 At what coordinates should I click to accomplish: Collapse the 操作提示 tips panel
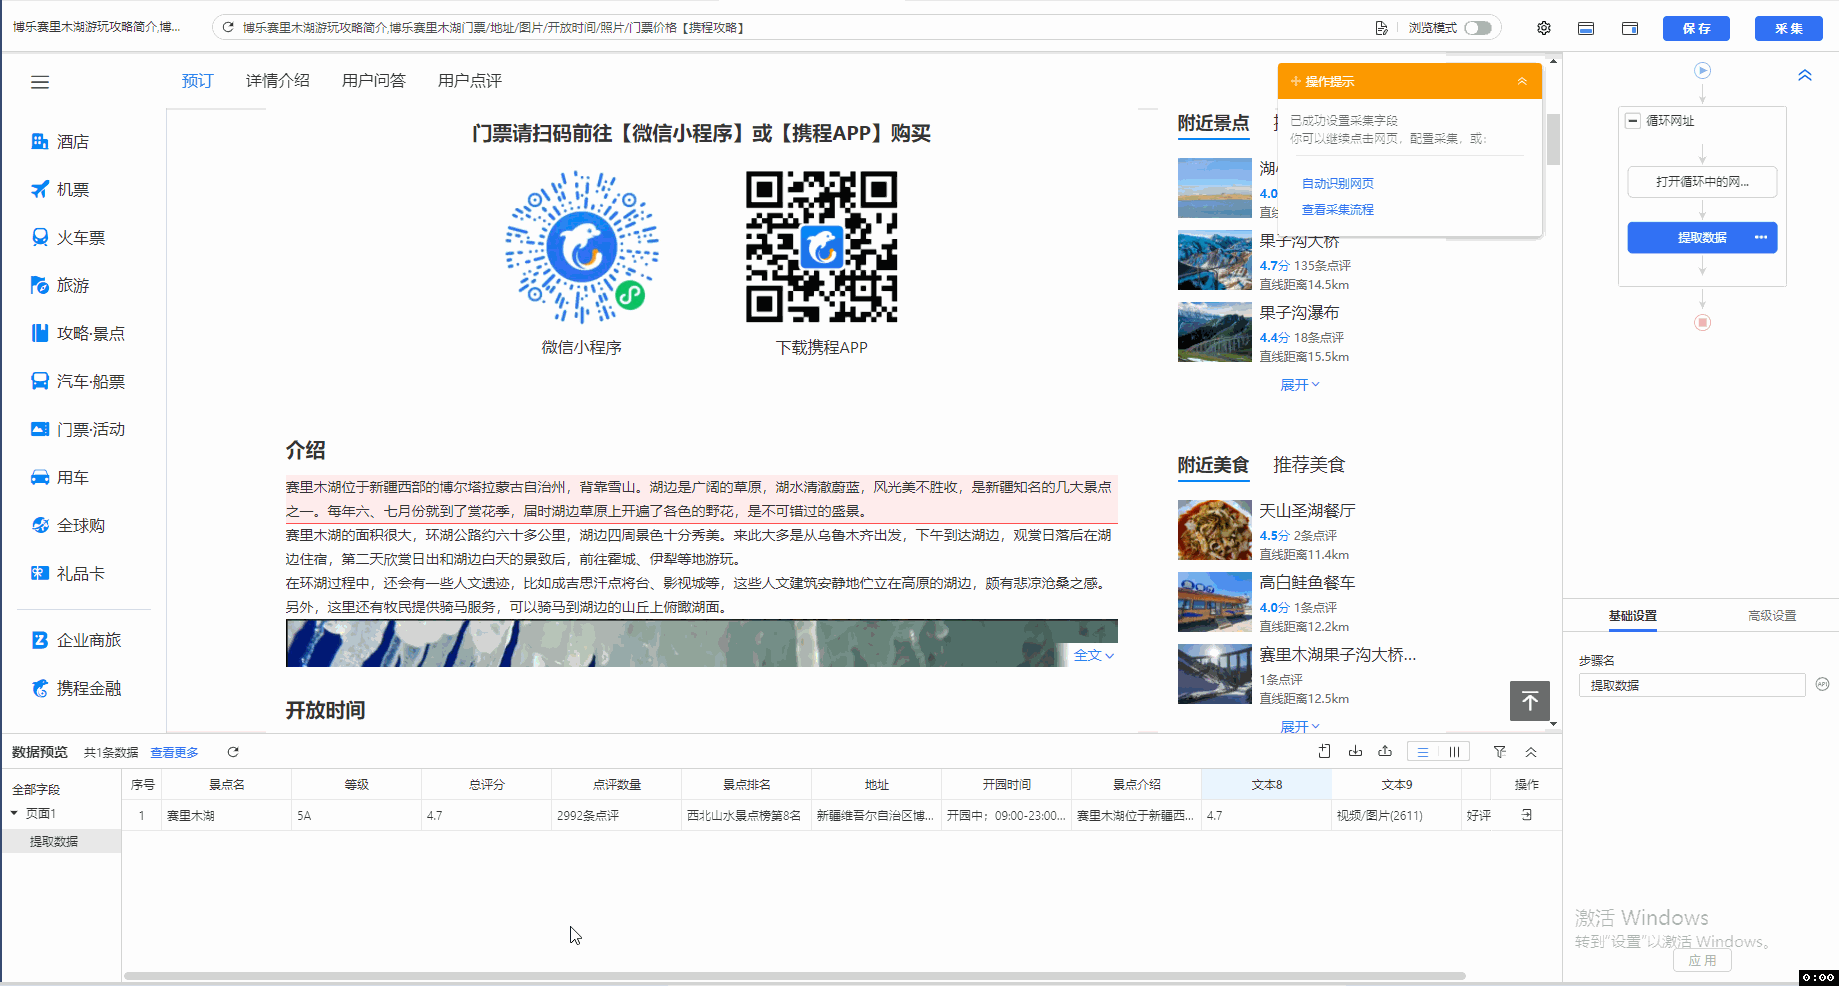[1522, 82]
